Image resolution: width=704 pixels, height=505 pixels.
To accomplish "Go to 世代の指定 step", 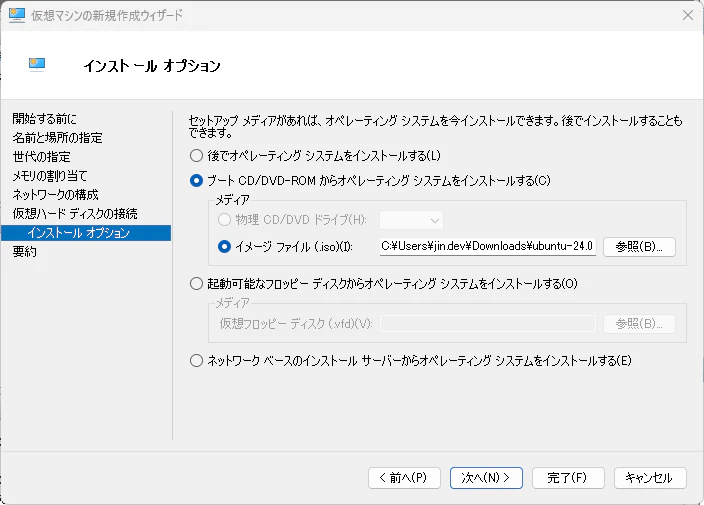I will coord(41,157).
